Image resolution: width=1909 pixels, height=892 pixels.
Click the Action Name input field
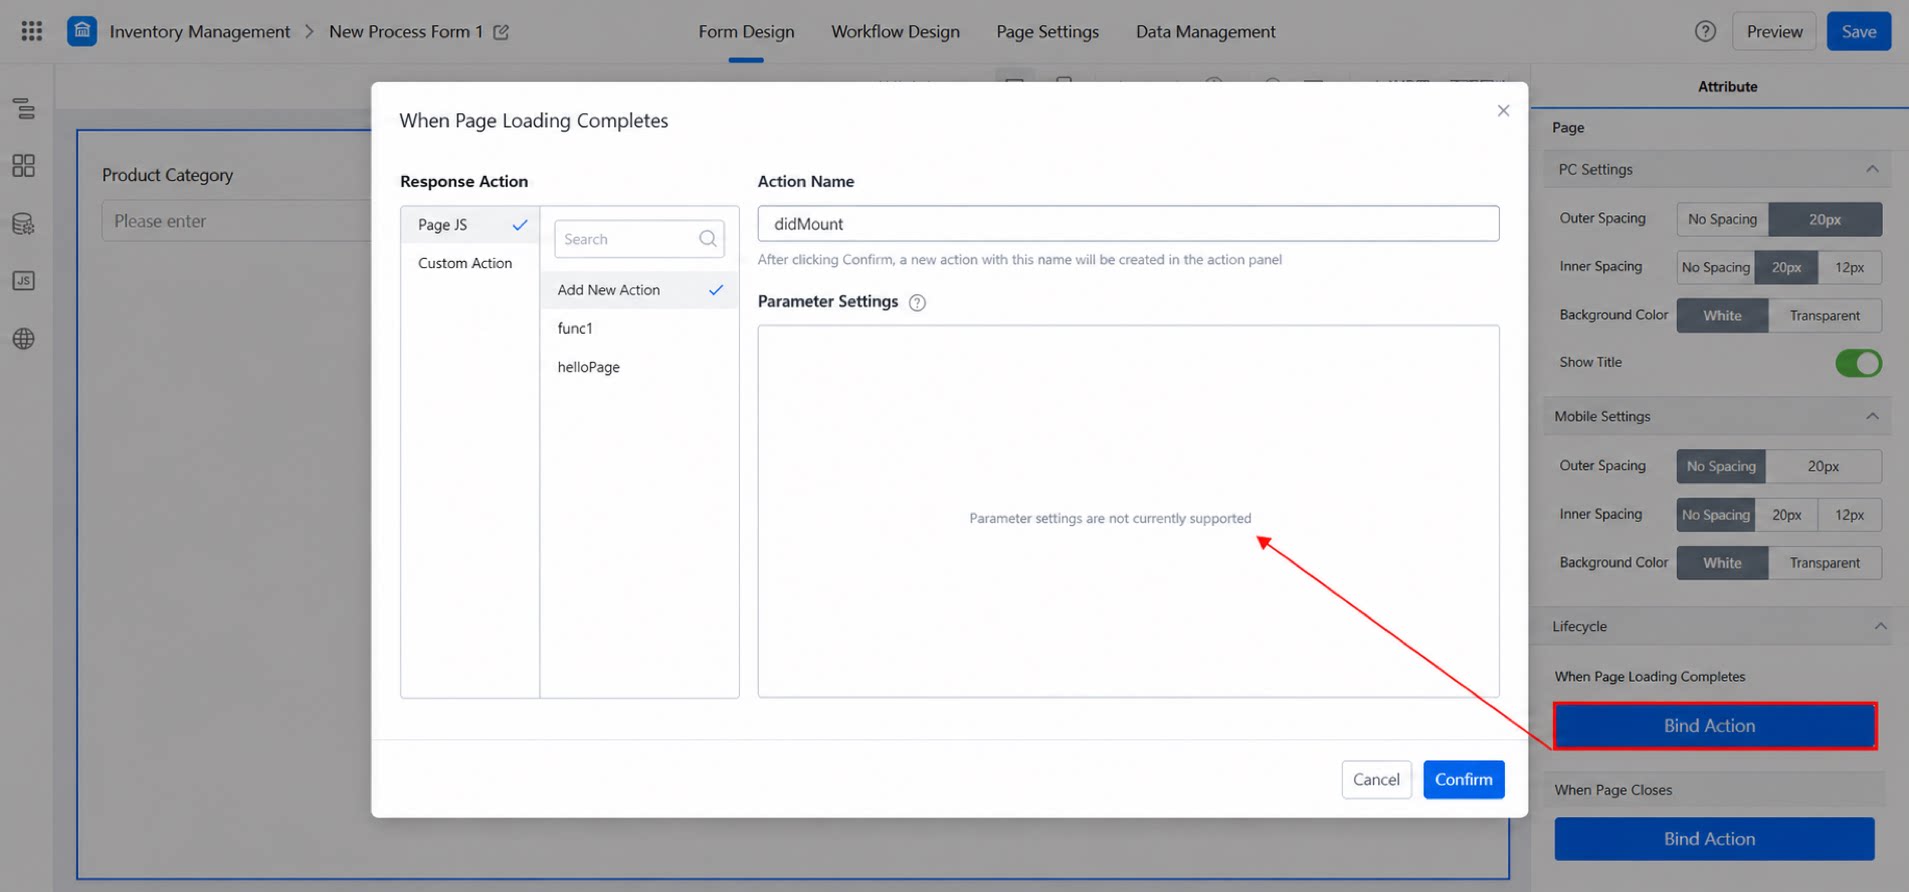(x=1128, y=224)
